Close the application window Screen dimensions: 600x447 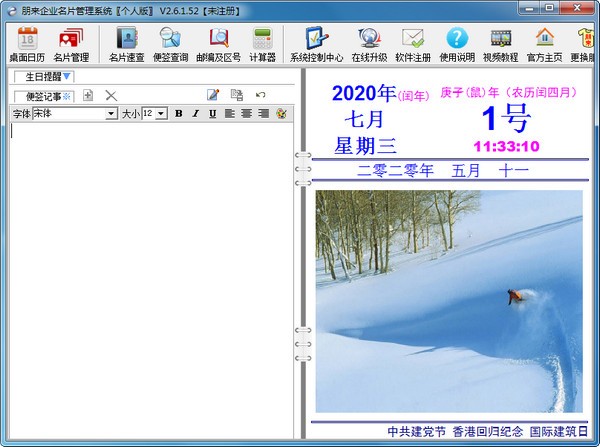[577, 8]
